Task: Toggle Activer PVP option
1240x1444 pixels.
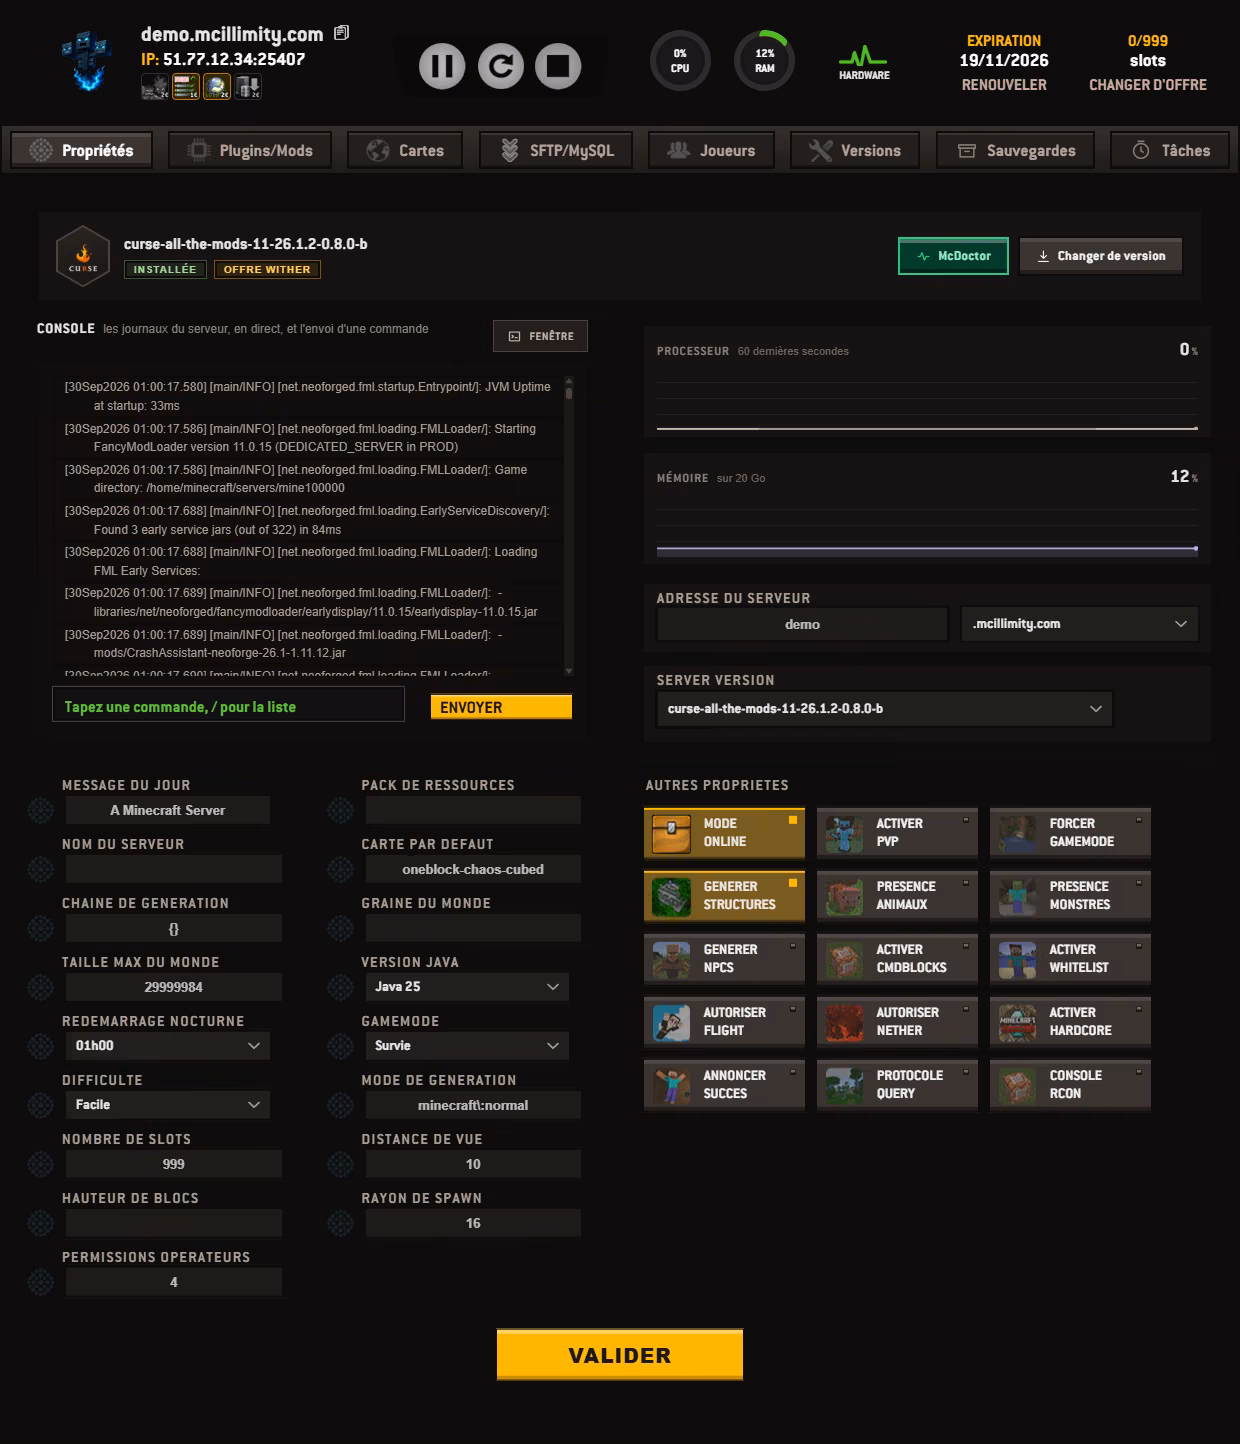Action: pos(897,833)
